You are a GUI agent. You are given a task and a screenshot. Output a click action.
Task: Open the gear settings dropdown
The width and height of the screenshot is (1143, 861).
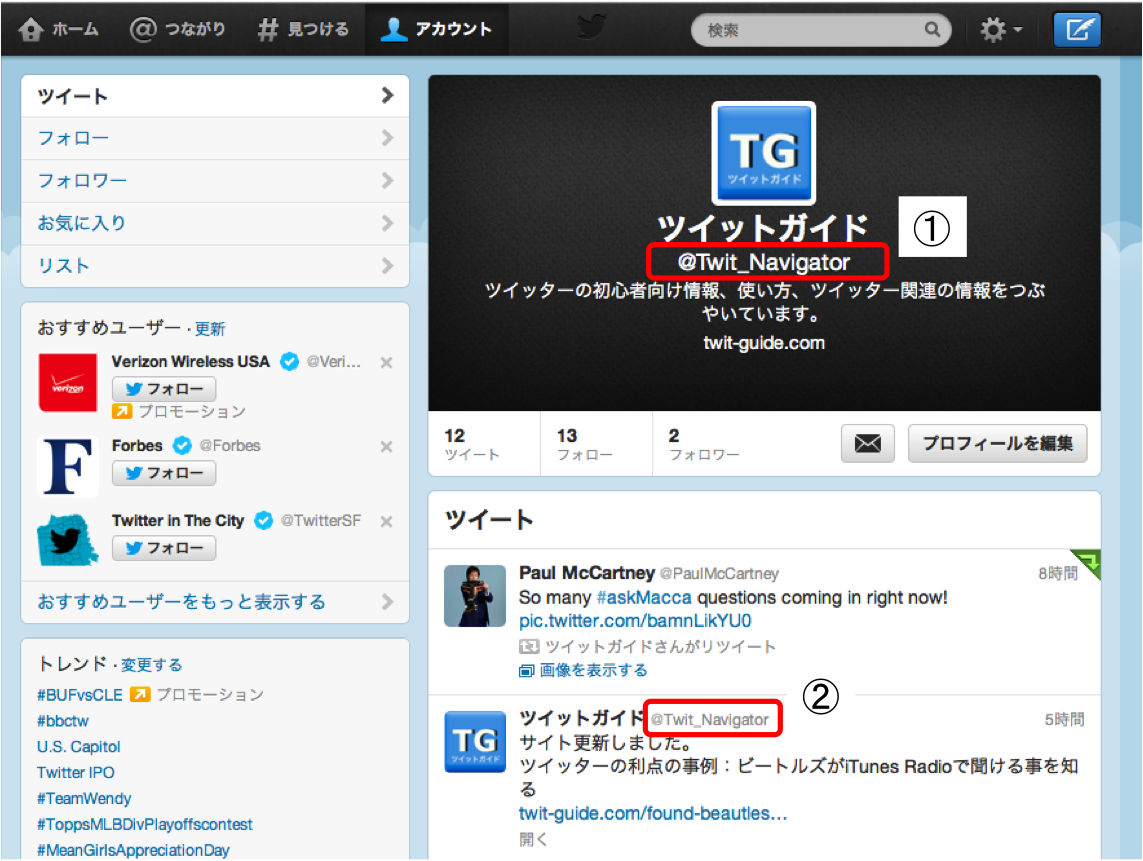[x=1000, y=30]
